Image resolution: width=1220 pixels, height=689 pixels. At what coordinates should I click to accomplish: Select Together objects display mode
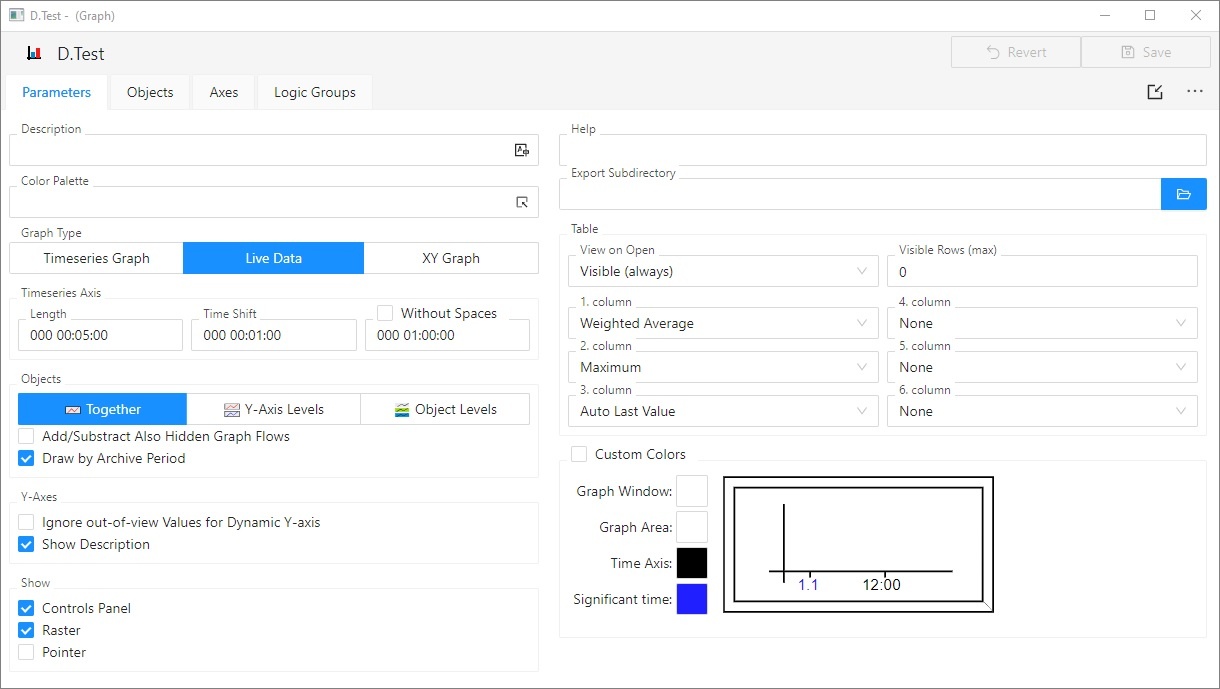pos(102,409)
